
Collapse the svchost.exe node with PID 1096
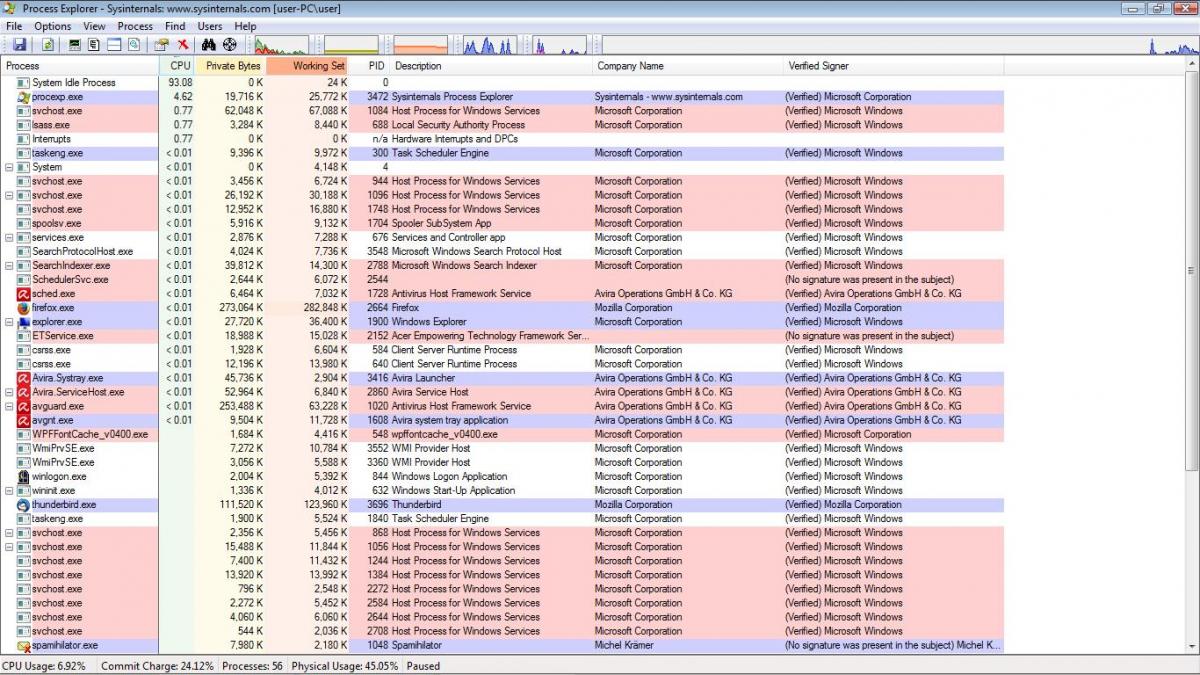click(10, 195)
